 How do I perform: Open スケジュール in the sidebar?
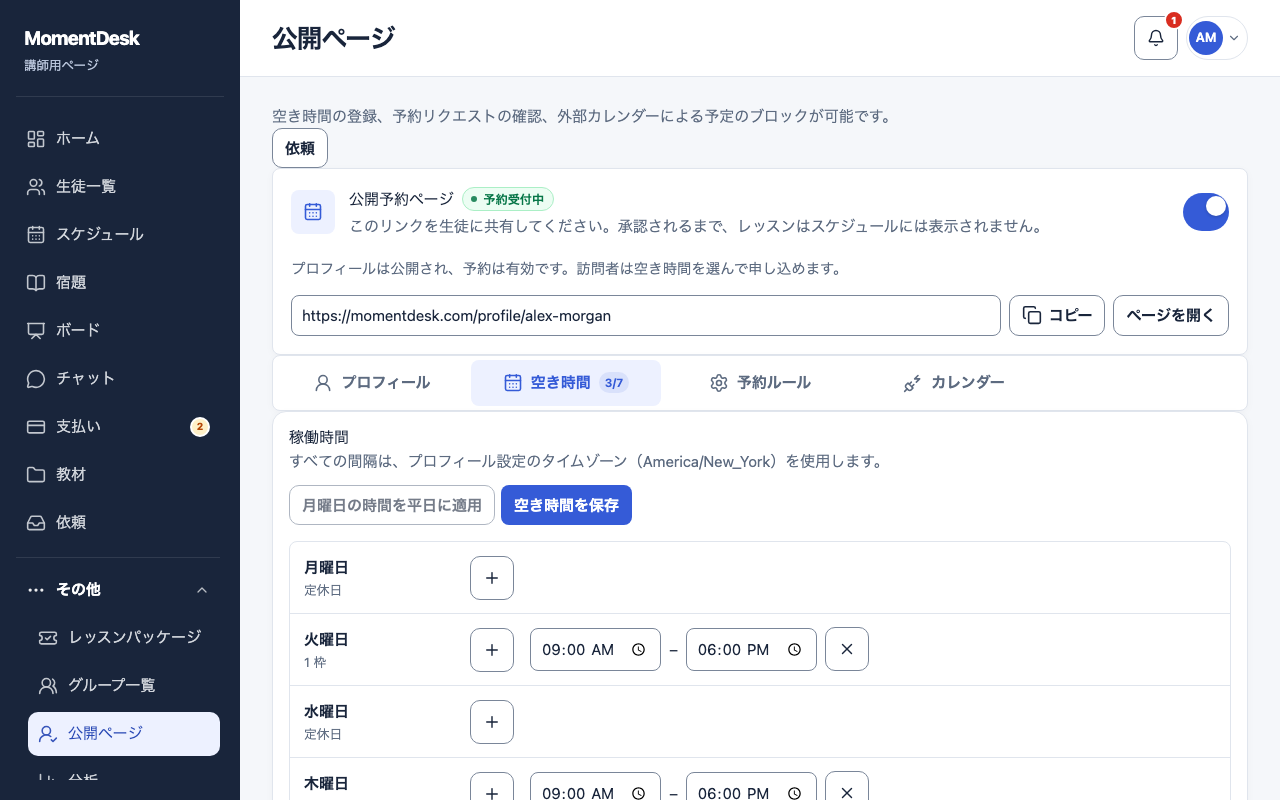click(x=120, y=234)
